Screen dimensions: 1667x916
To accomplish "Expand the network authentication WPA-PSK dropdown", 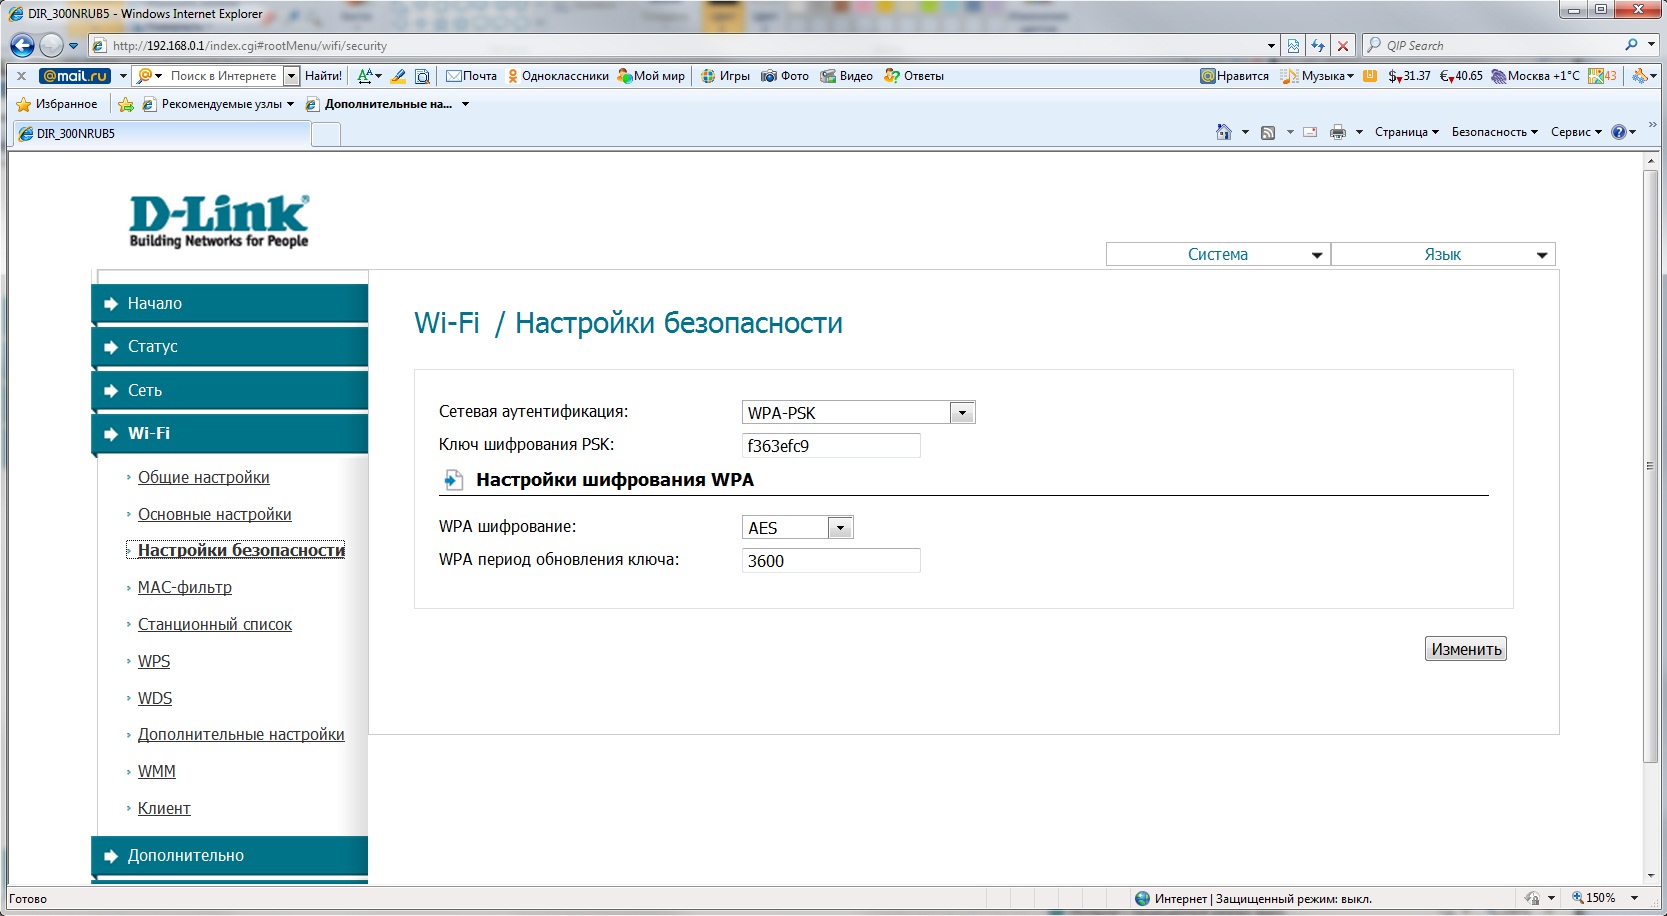I will pyautogui.click(x=962, y=413).
